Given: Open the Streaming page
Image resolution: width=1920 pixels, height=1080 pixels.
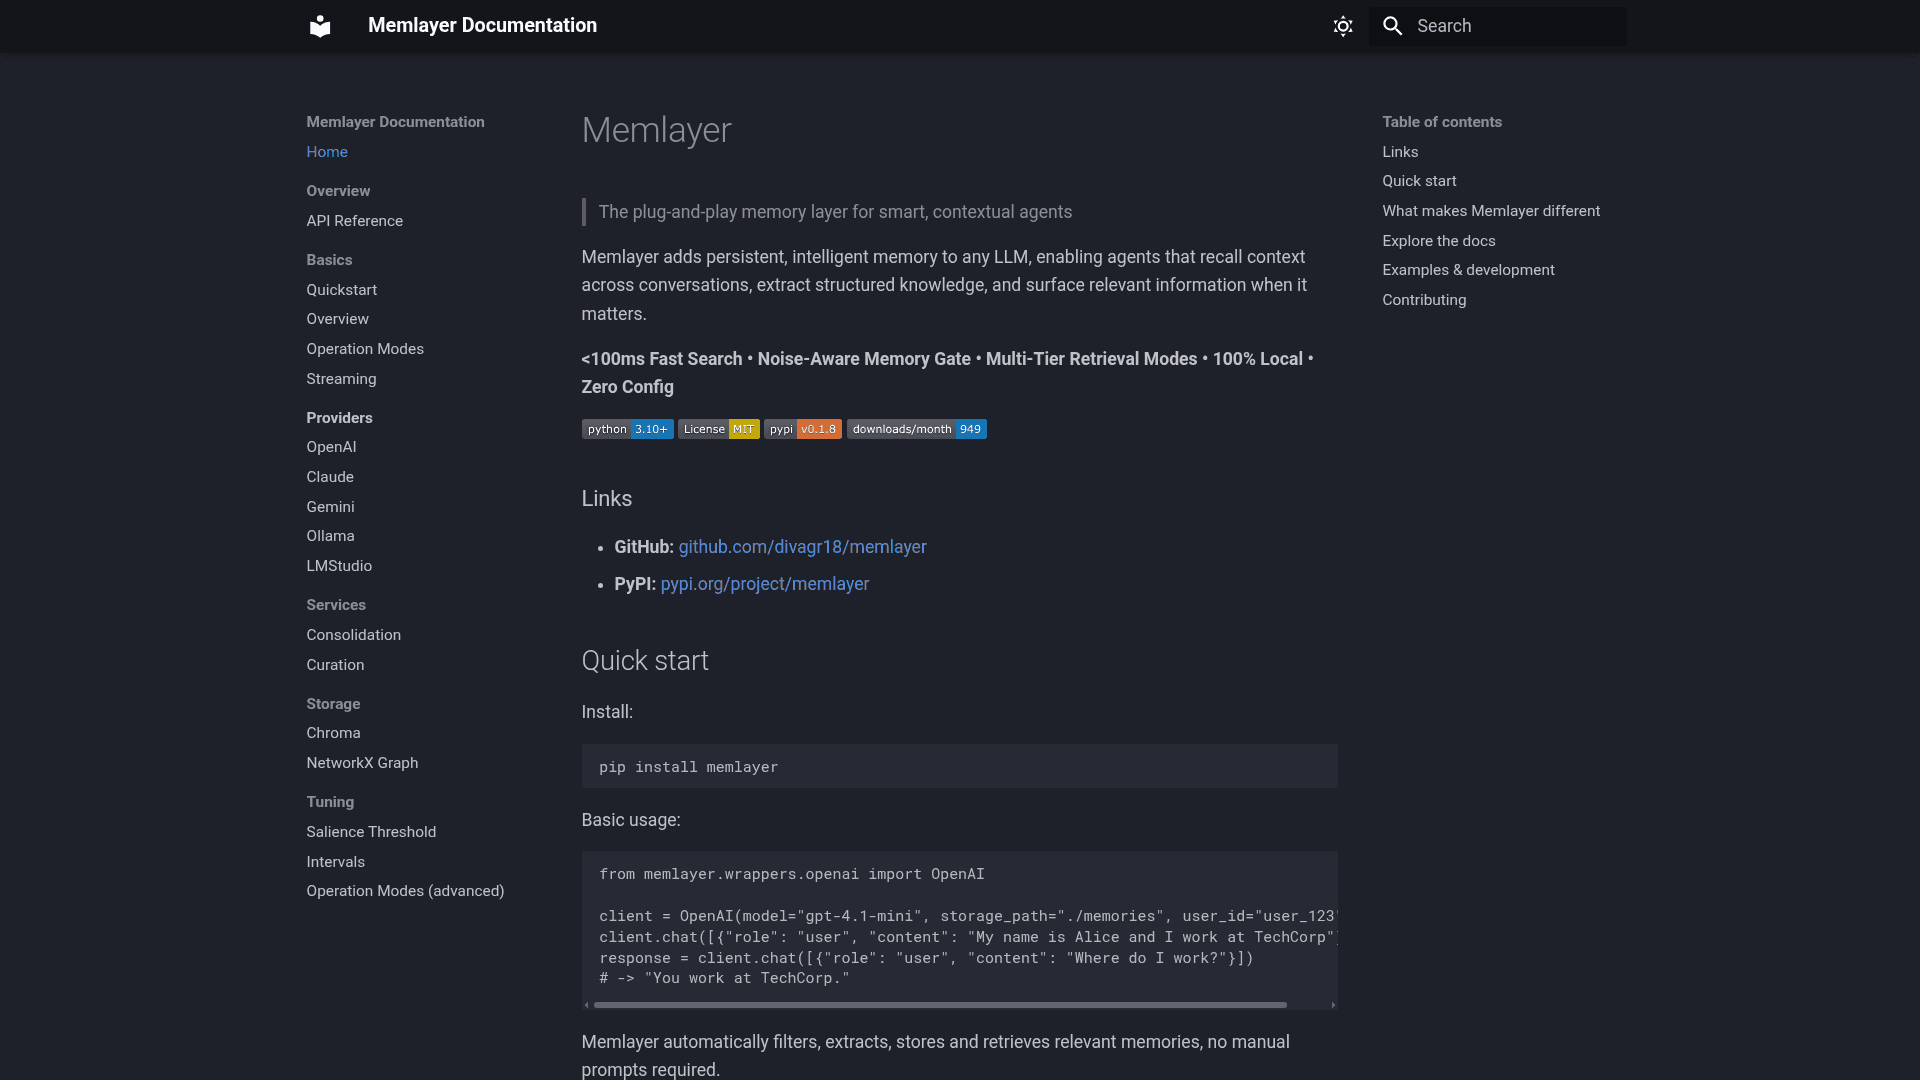Looking at the screenshot, I should coord(342,379).
